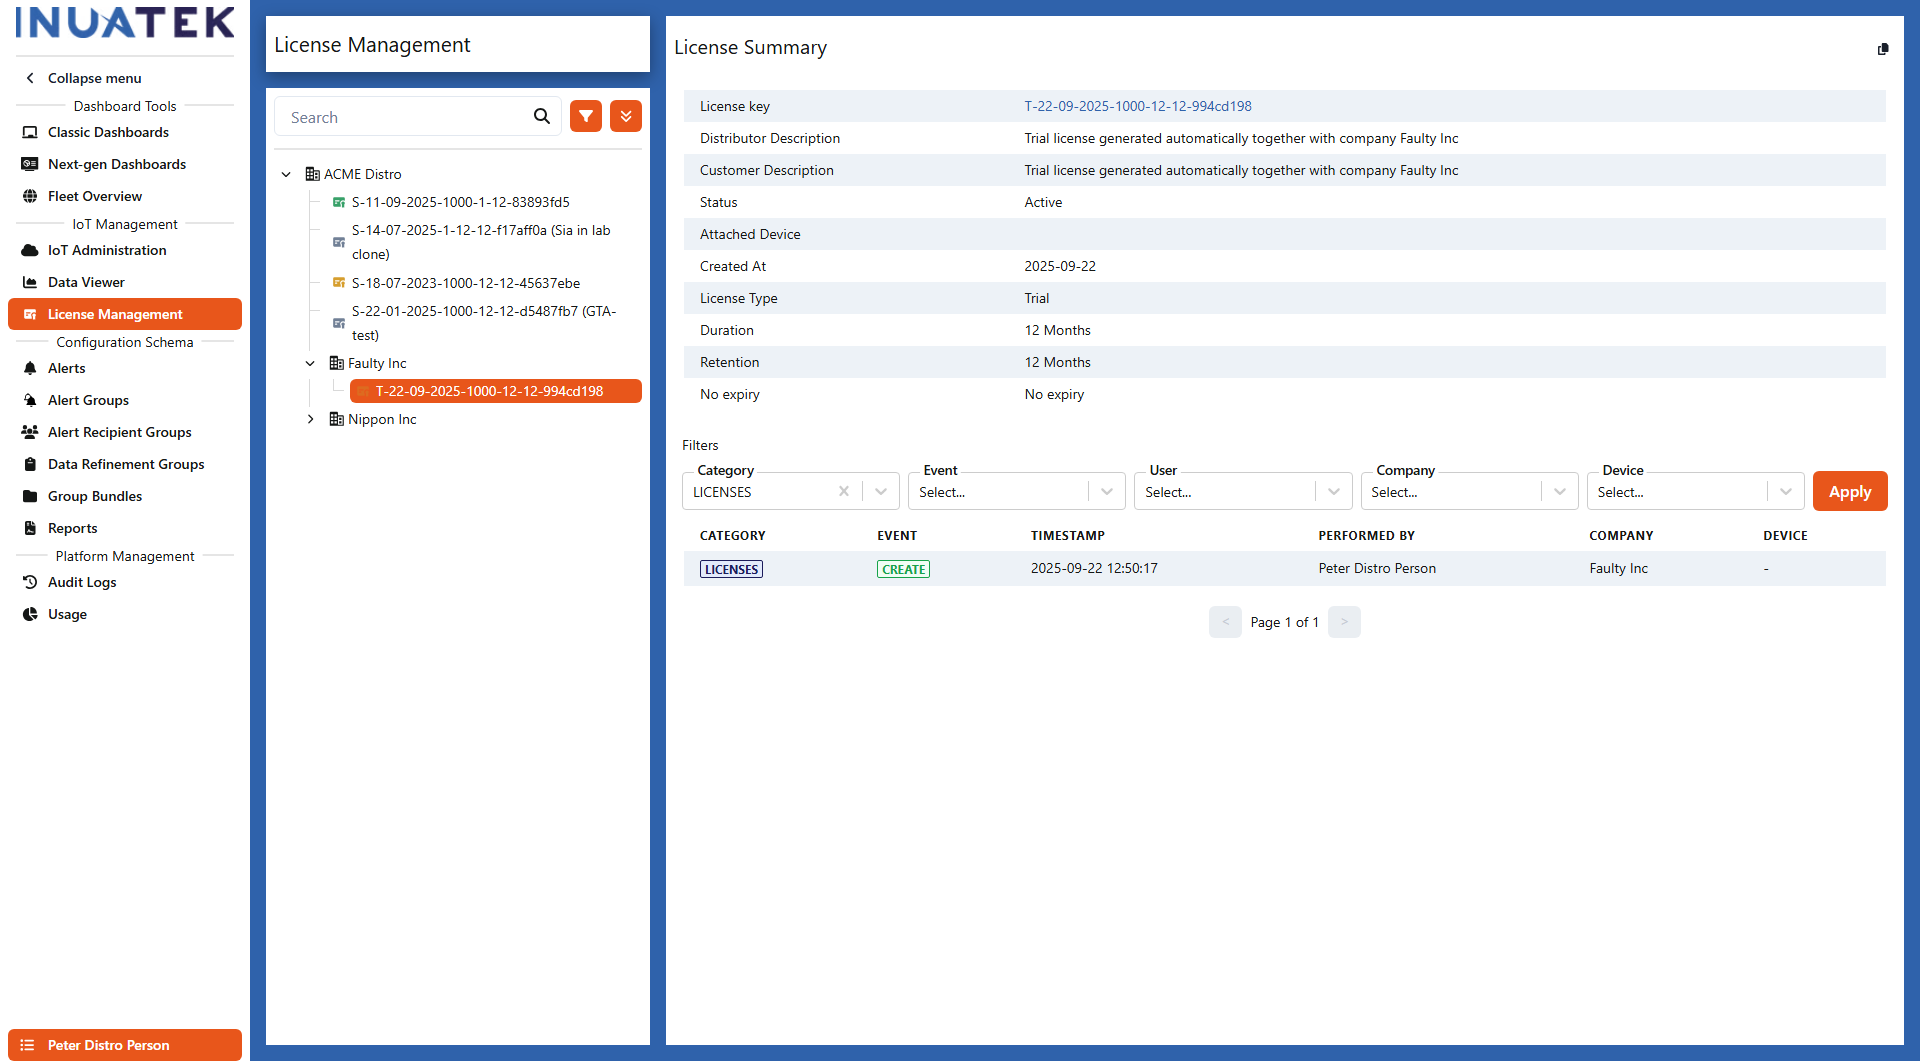Open Data Viewer from the sidebar
Screen dimensions: 1920x1061
(x=85, y=282)
